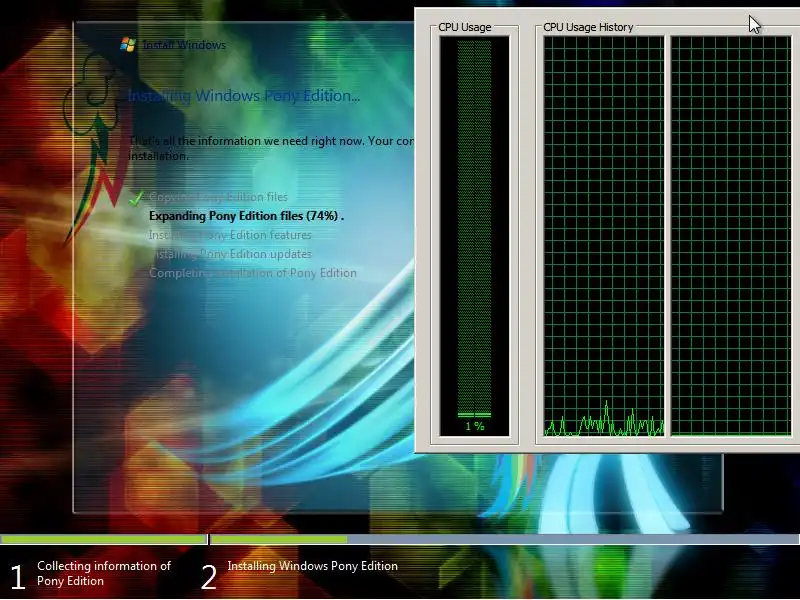Screen dimensions: 800x600
Task: Click "That's all the information we need" paragraph
Action: [271, 148]
